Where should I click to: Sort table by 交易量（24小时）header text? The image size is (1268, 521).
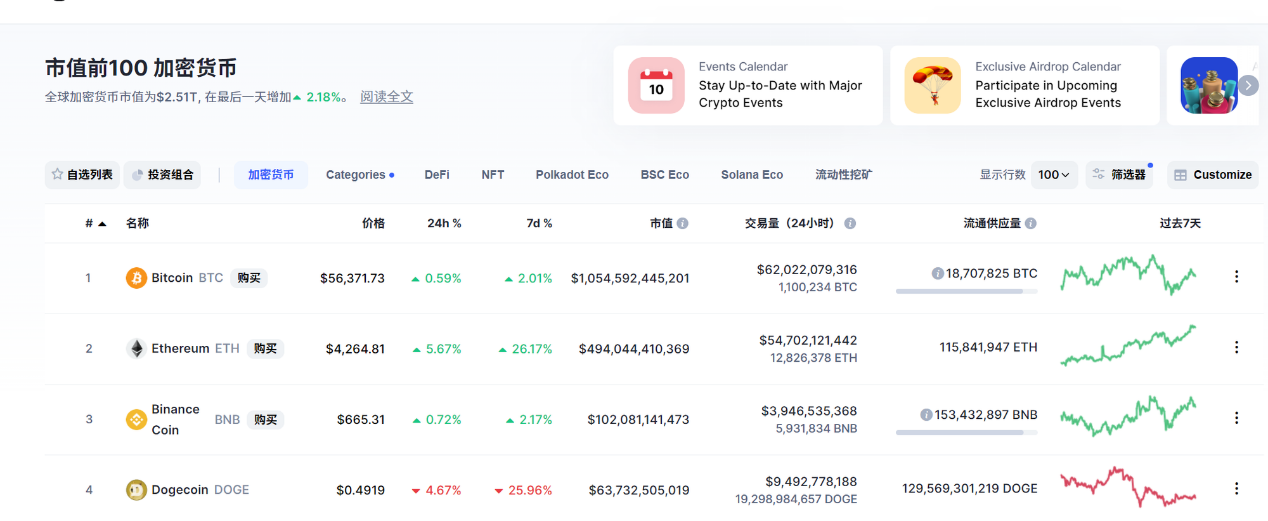pyautogui.click(x=791, y=224)
